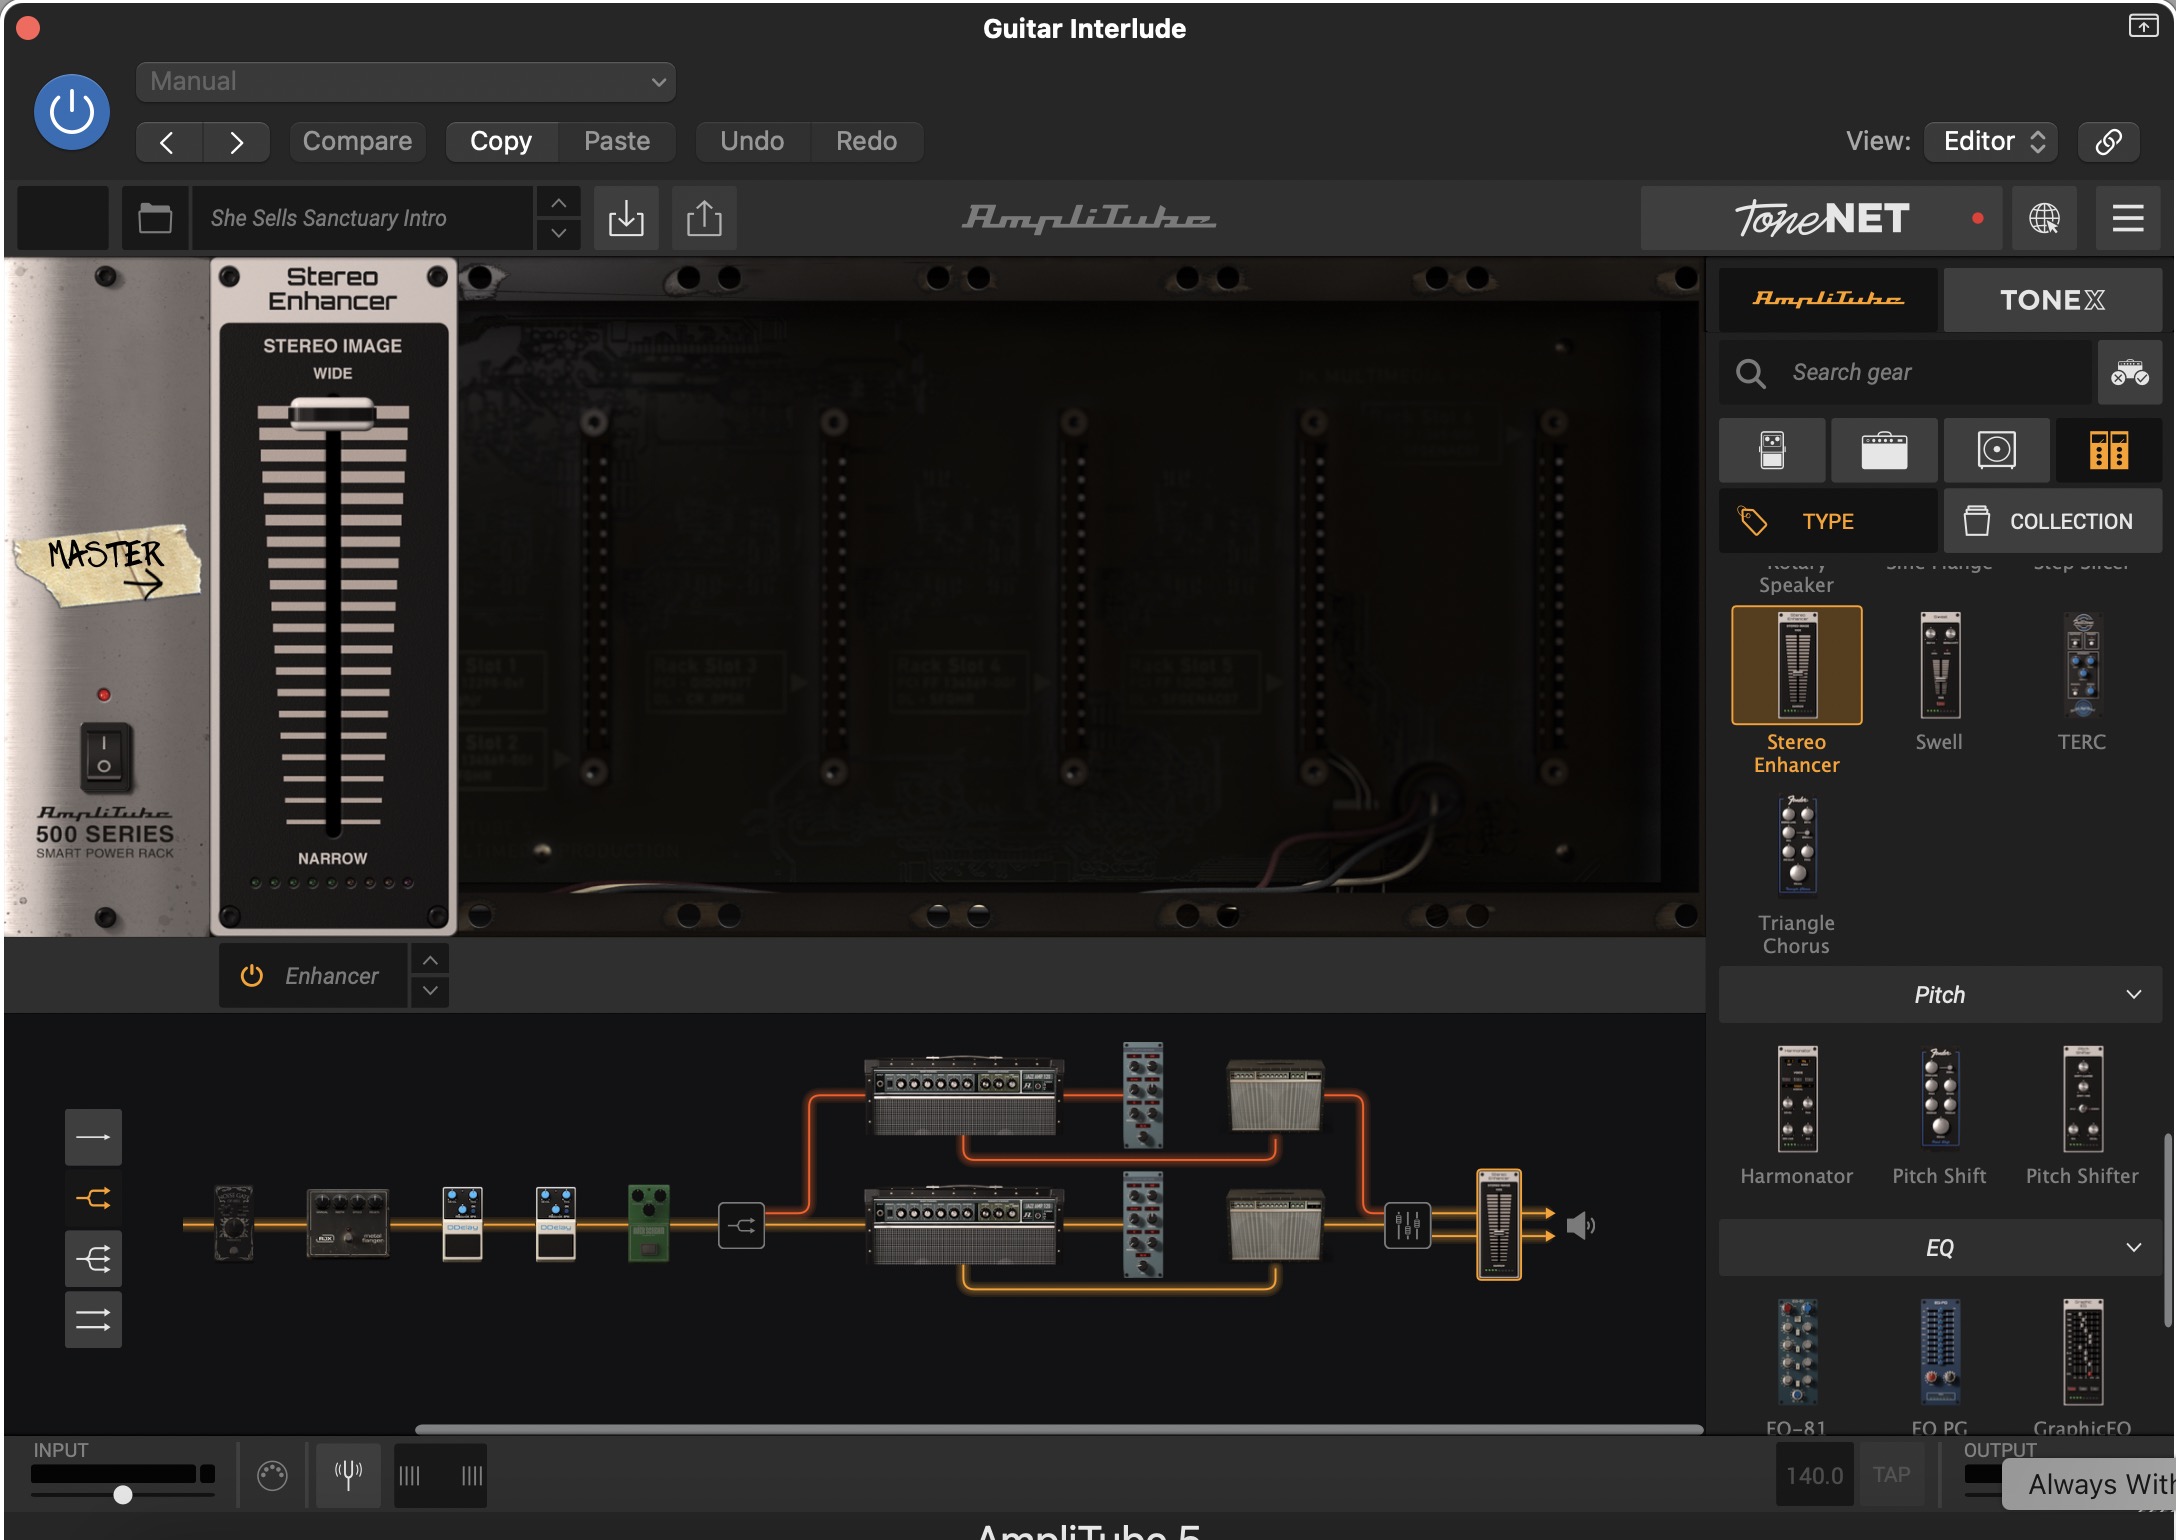
Task: Go to previous plugin setting arrow
Action: pos(169,141)
